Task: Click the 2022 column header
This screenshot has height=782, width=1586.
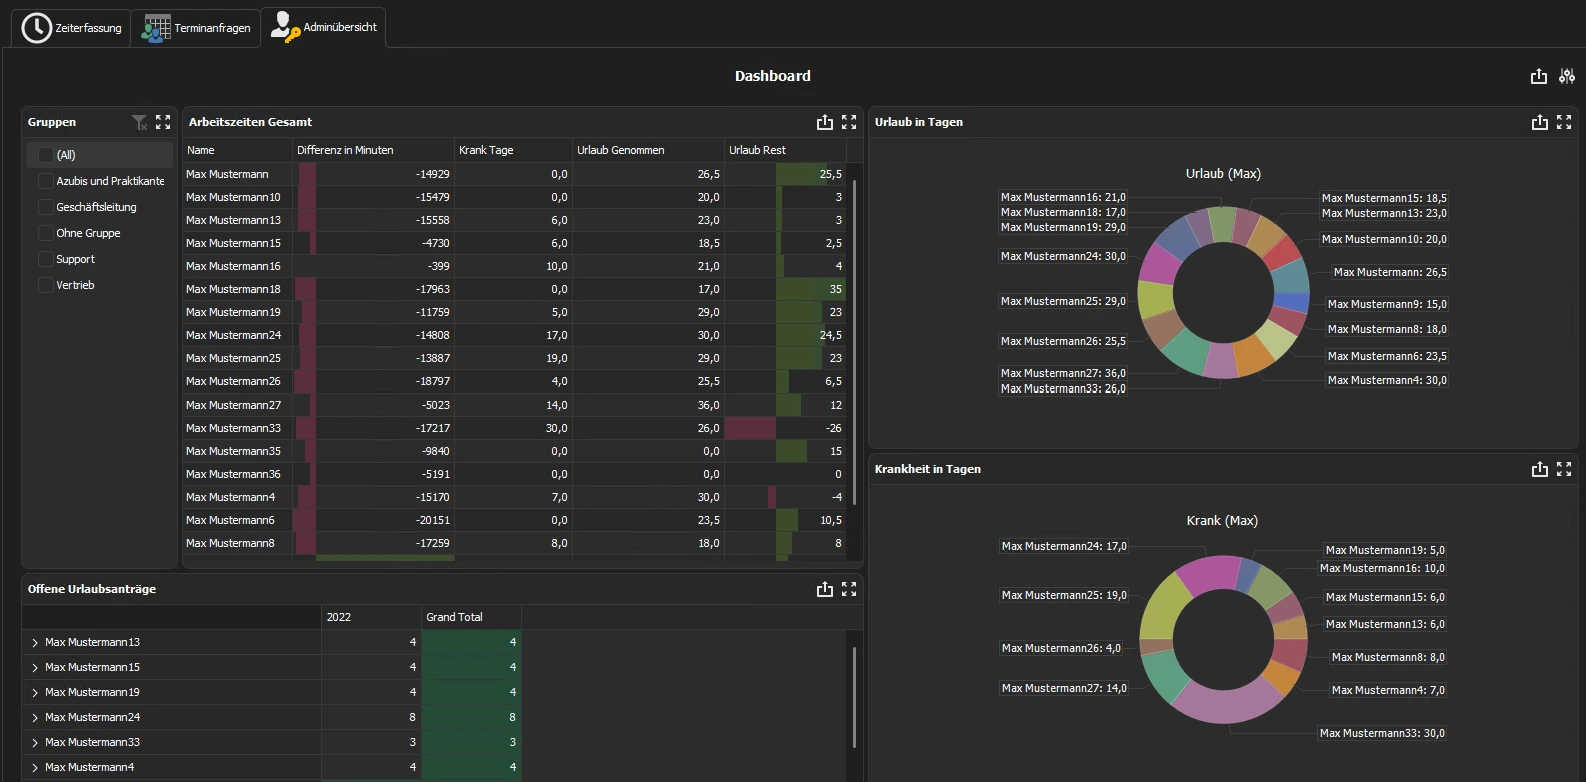Action: coord(371,617)
